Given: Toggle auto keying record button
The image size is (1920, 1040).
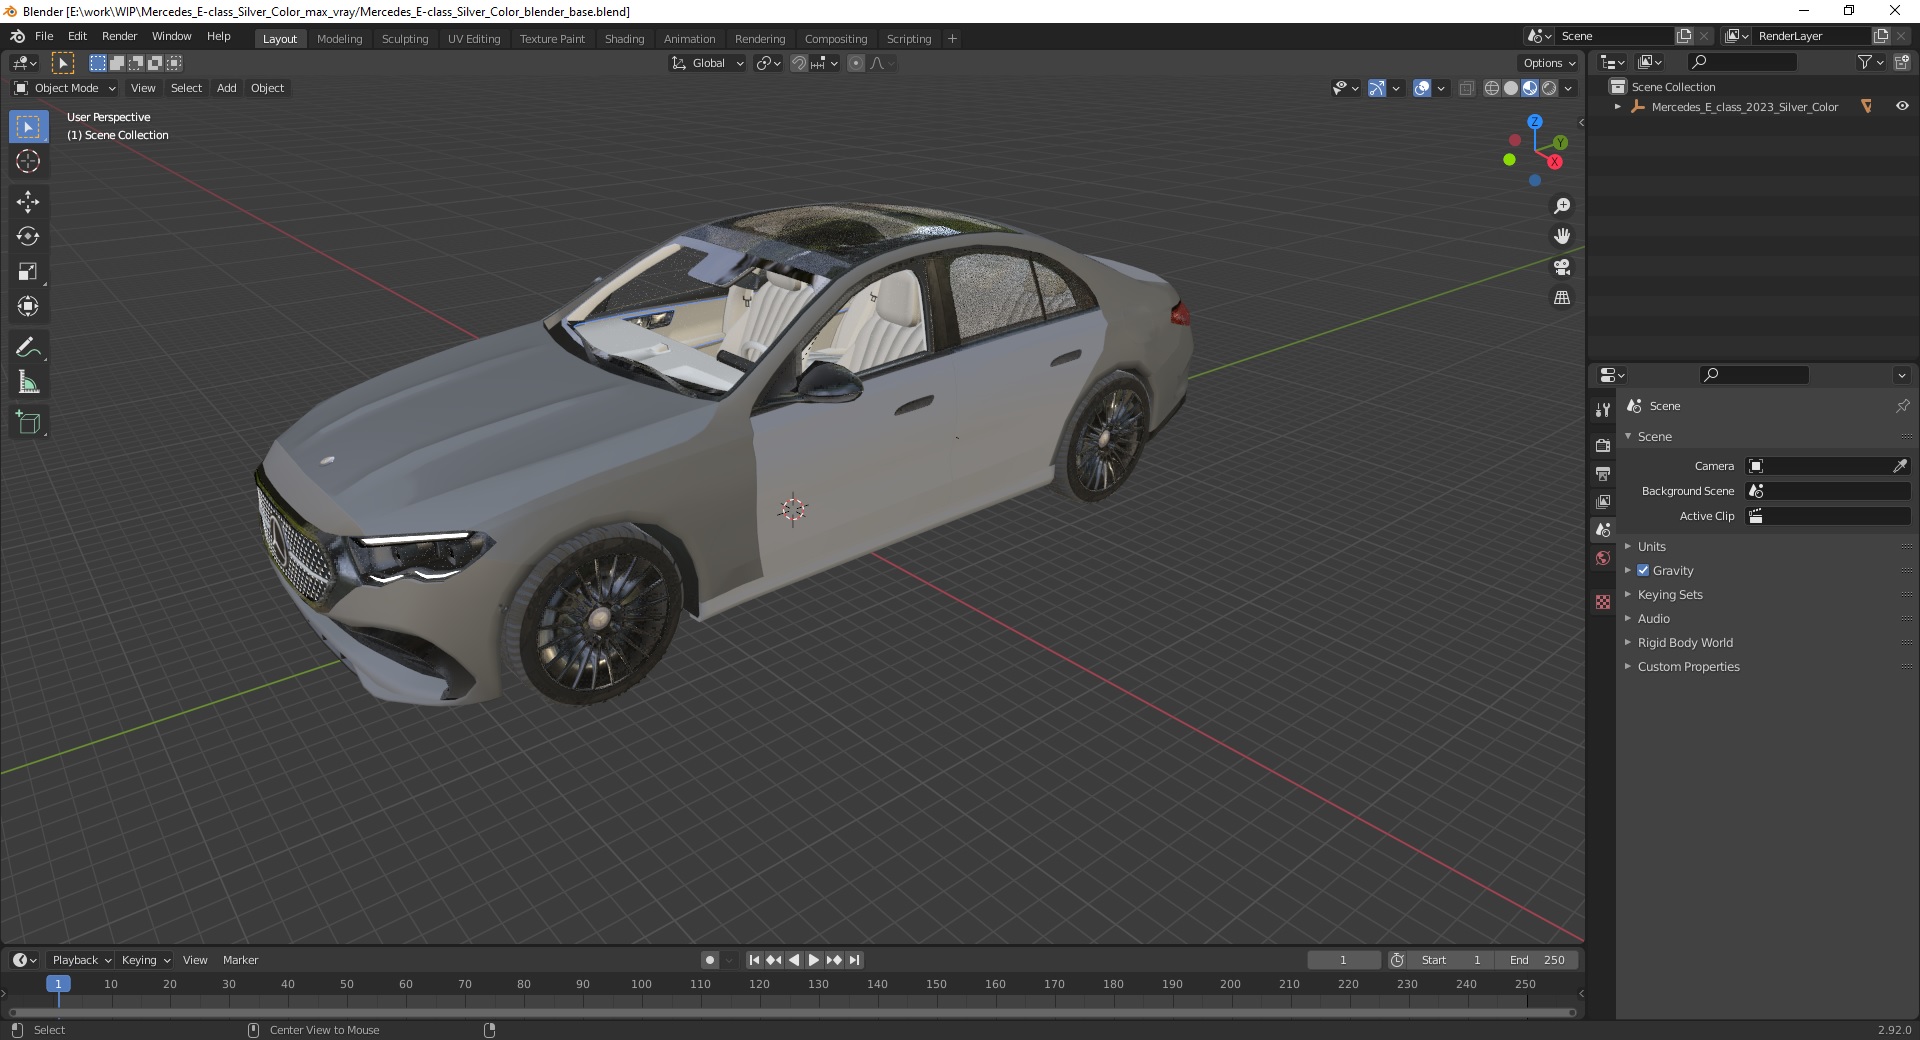Looking at the screenshot, I should (x=710, y=960).
